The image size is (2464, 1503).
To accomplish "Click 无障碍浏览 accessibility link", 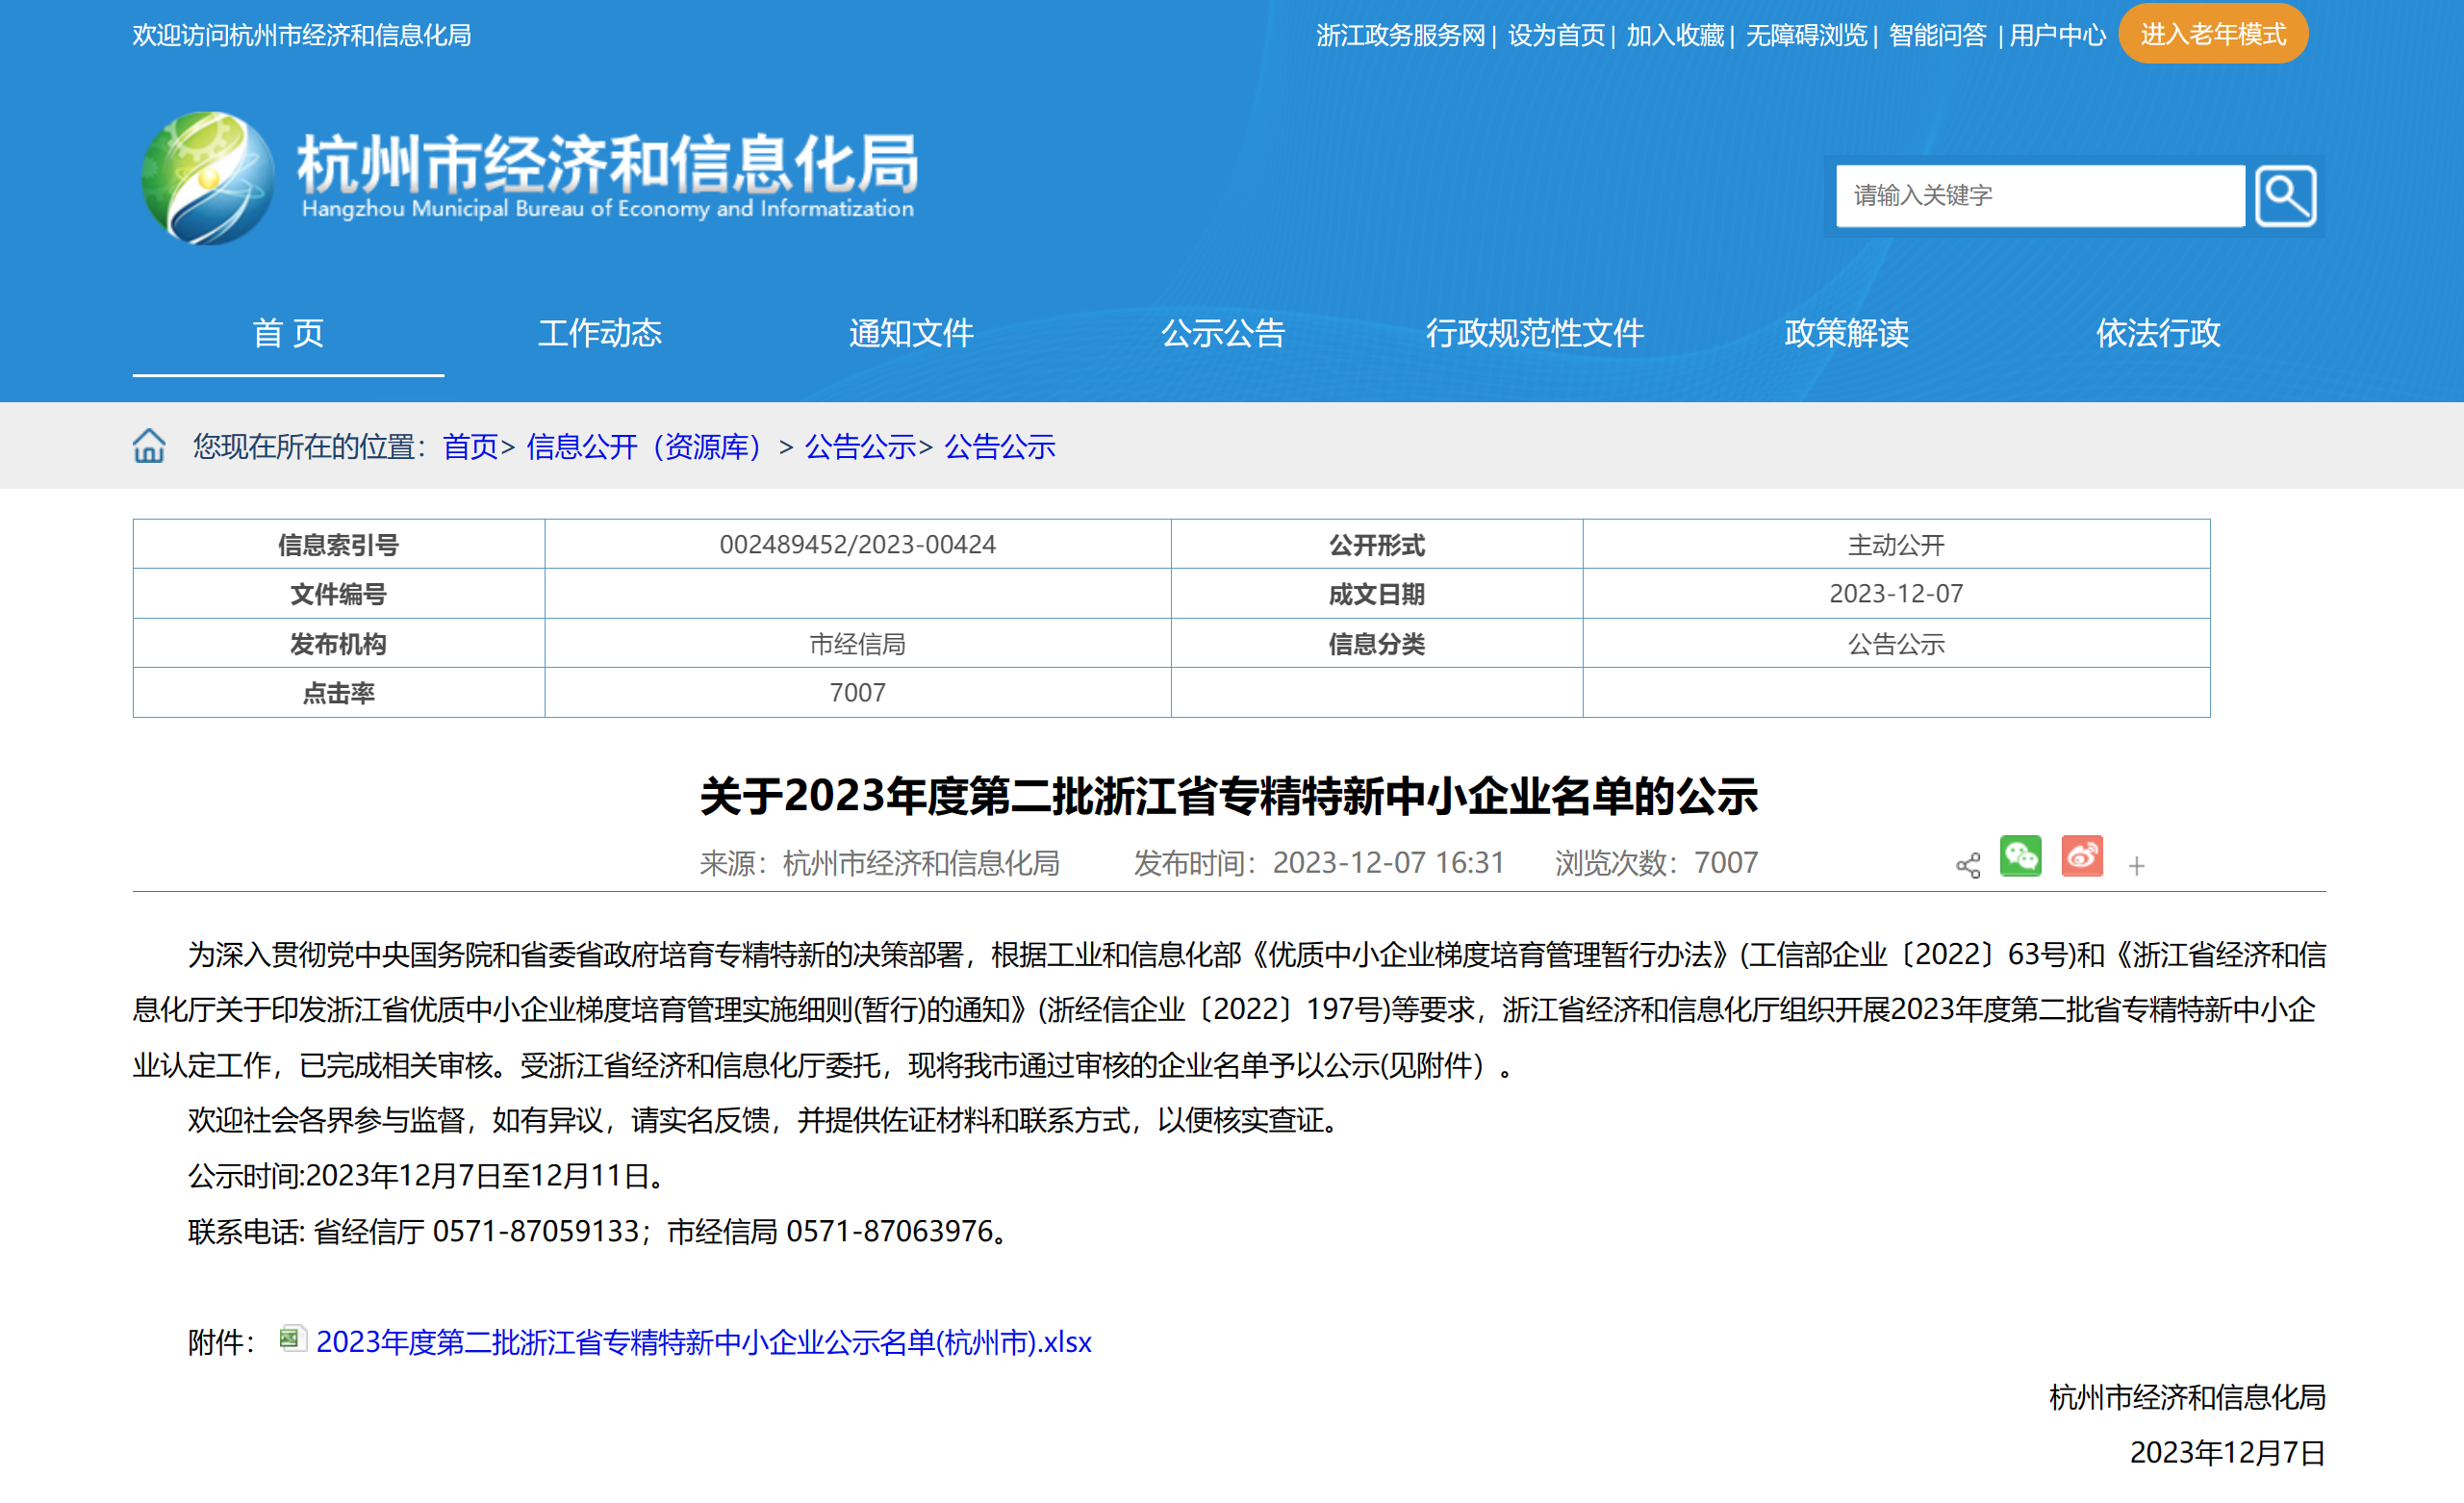I will point(1806,35).
